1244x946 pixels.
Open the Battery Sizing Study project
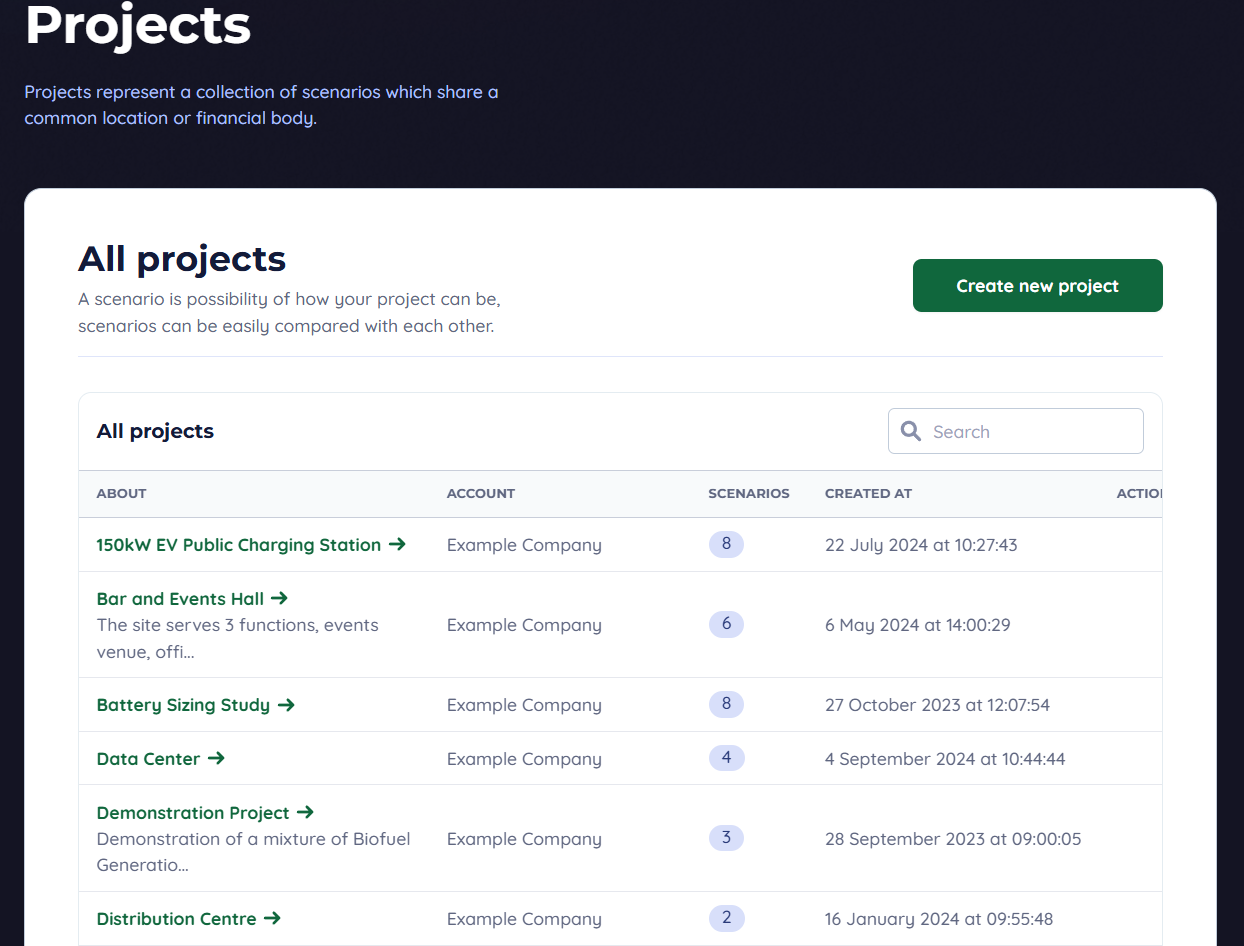click(x=183, y=705)
